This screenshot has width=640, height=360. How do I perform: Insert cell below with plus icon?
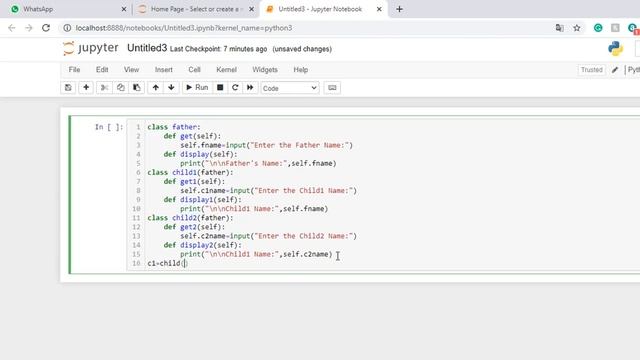pyautogui.click(x=86, y=88)
